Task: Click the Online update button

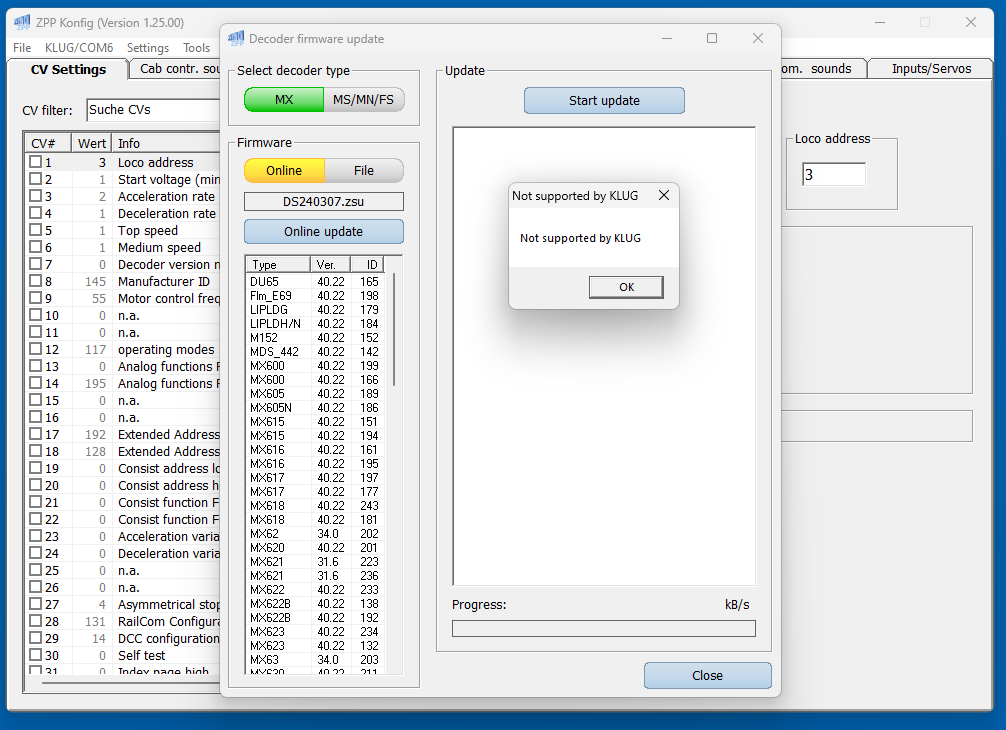Action: click(324, 232)
